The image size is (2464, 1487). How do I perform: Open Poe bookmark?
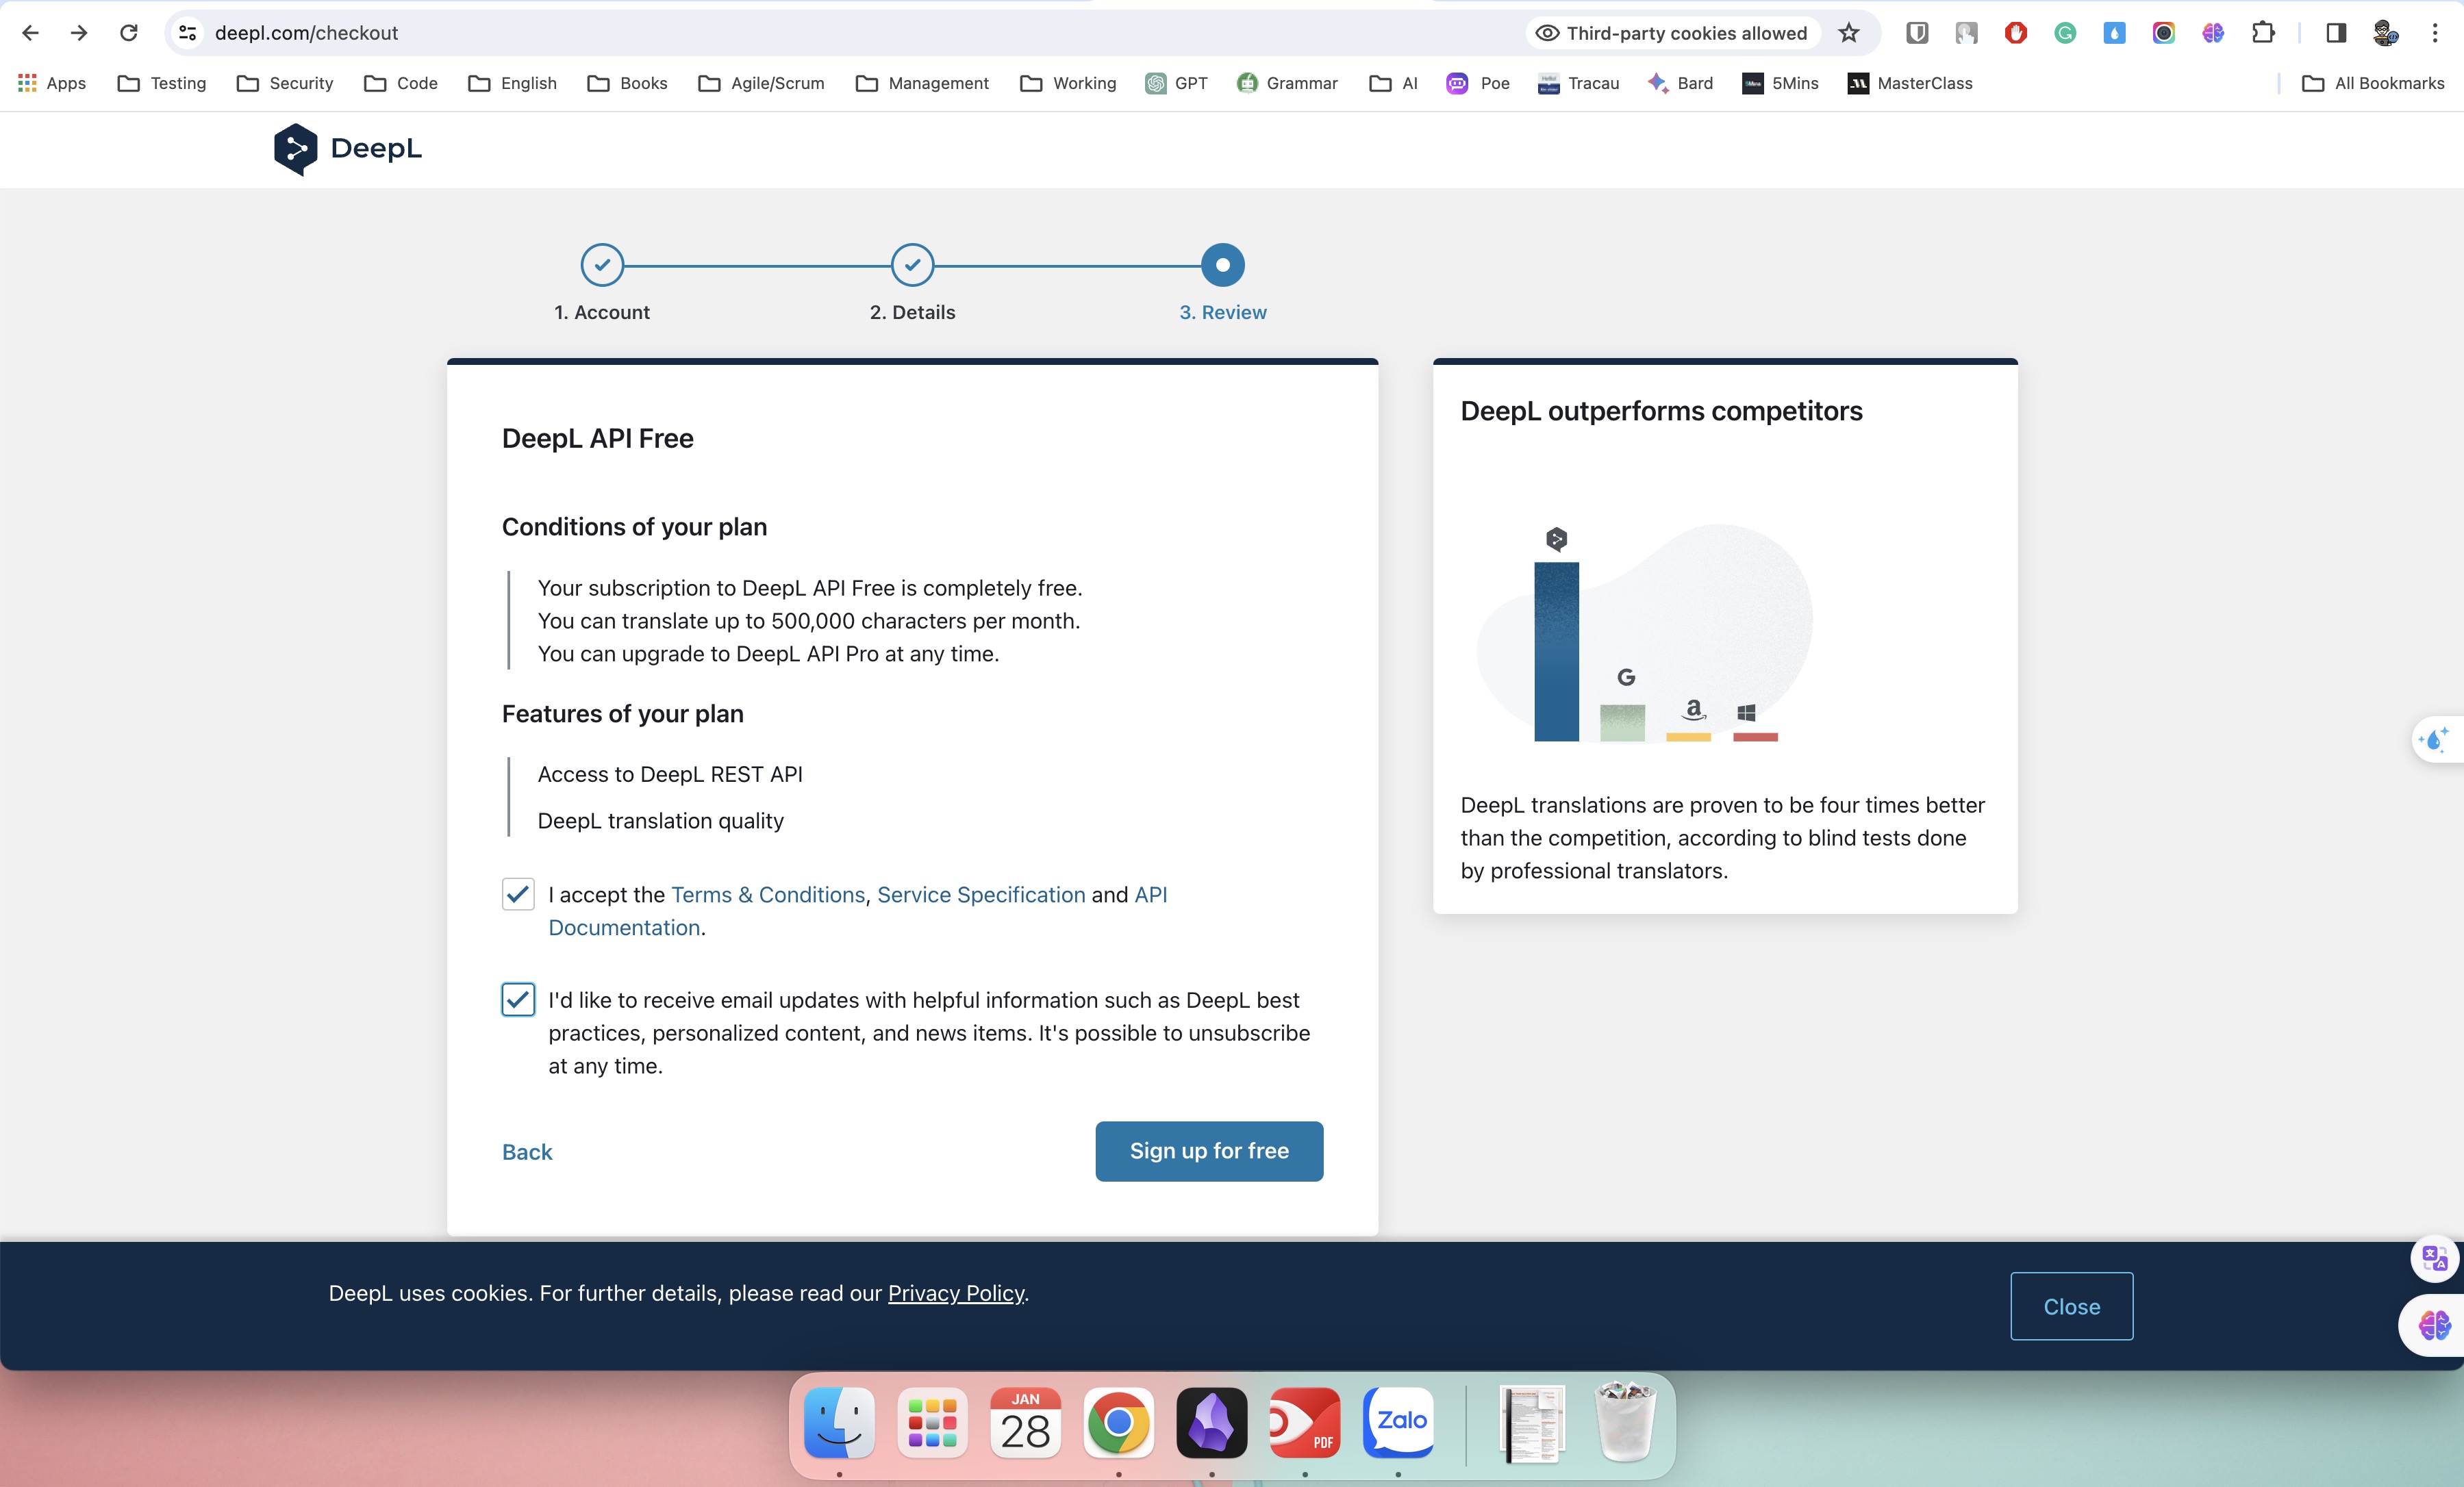pyautogui.click(x=1478, y=83)
